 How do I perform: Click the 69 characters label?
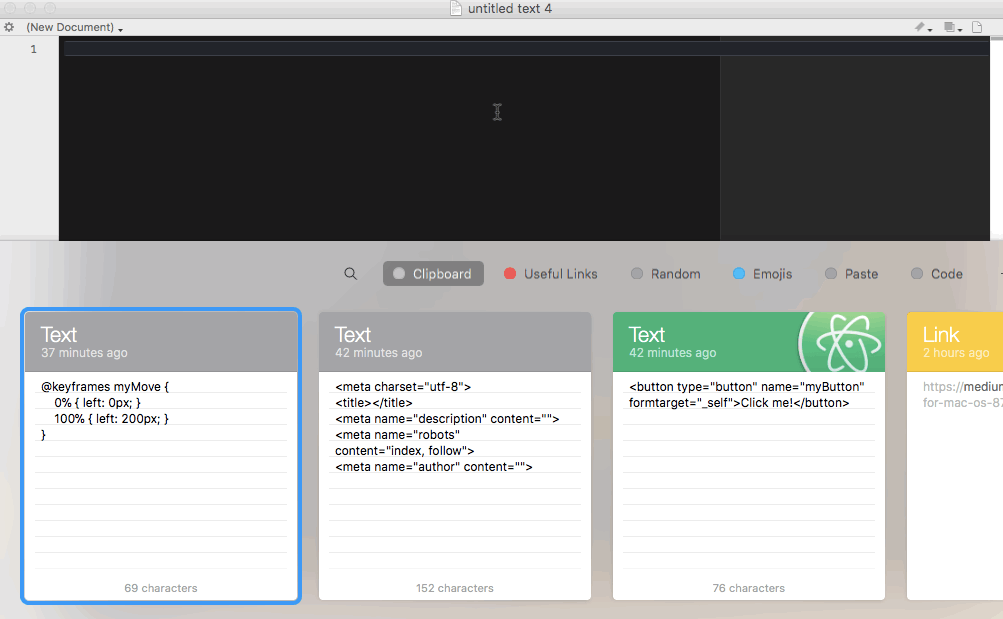coord(161,588)
